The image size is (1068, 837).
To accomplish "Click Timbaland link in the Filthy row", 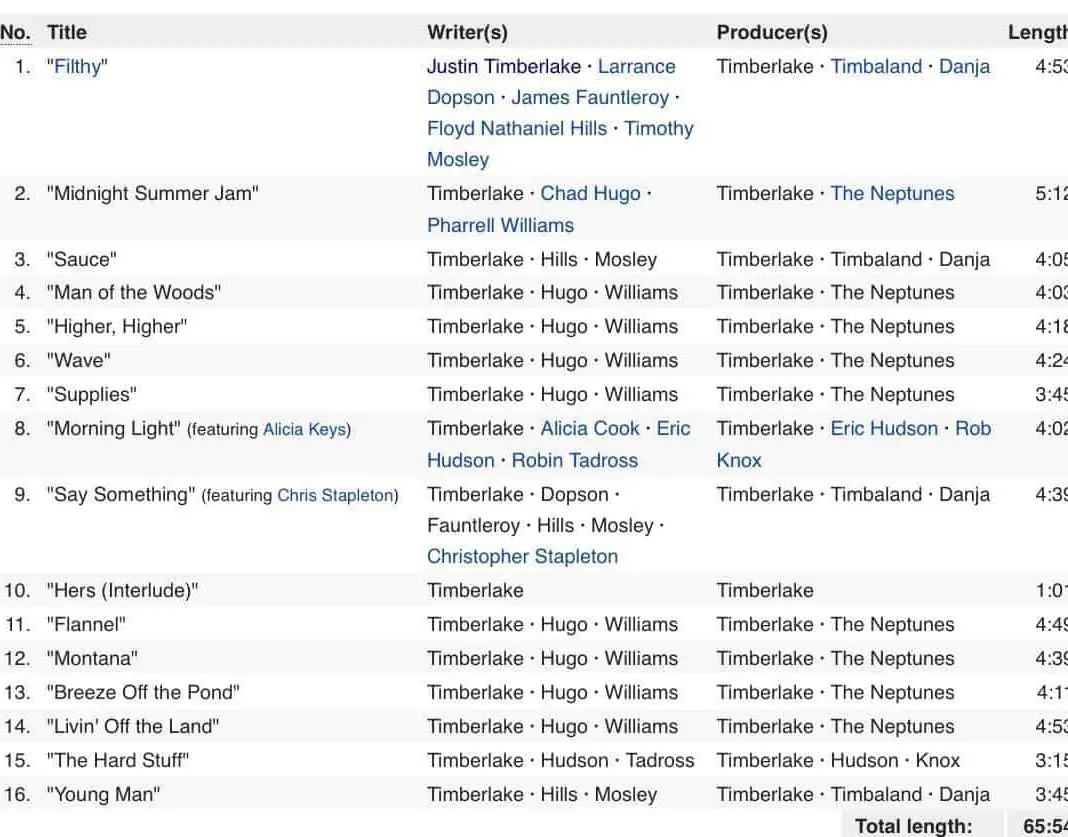I will coord(876,67).
